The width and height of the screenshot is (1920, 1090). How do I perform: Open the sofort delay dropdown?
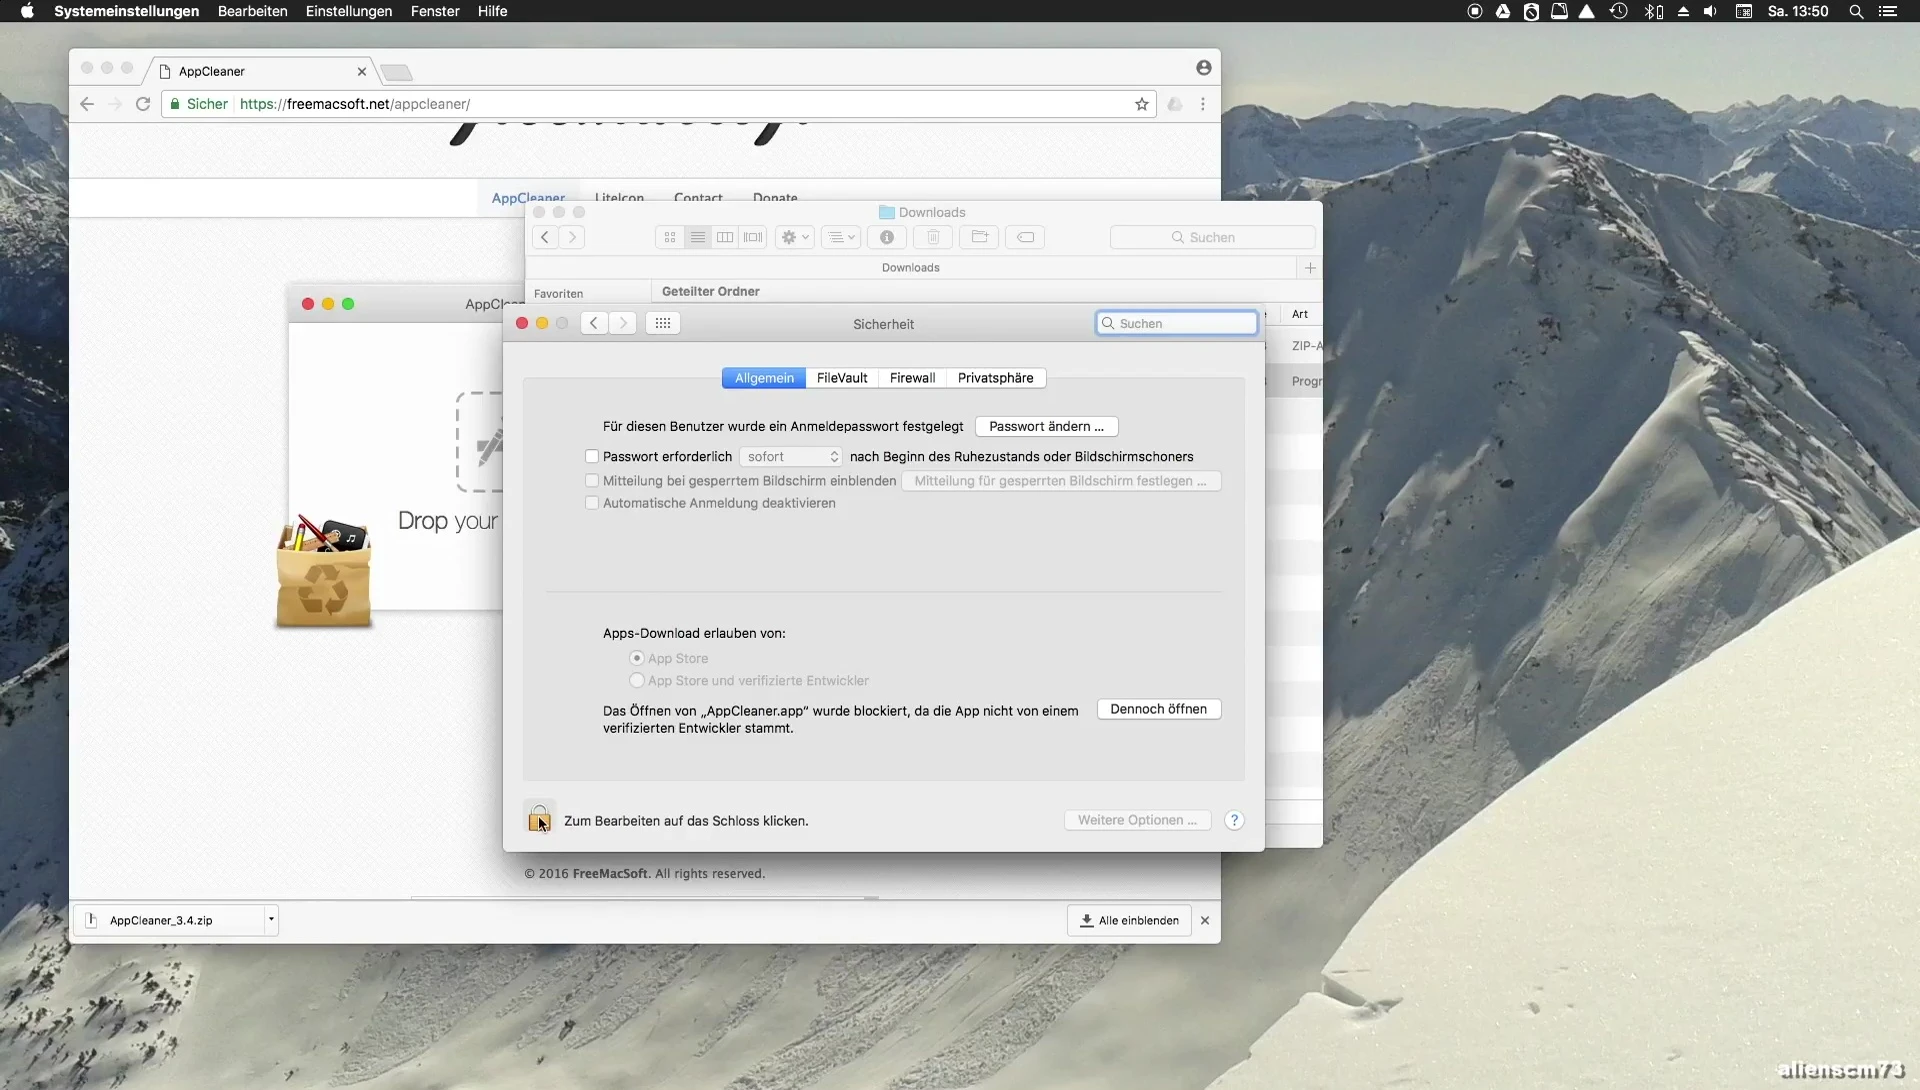point(791,456)
